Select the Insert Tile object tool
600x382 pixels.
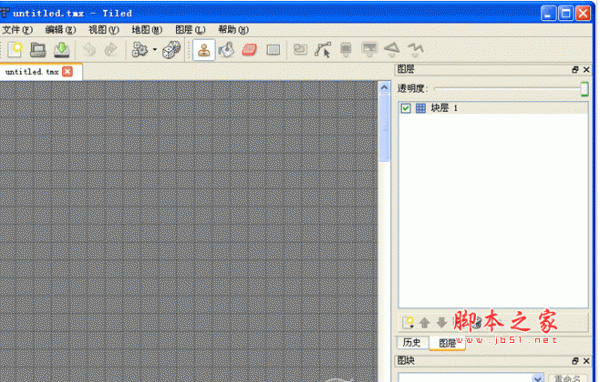click(x=346, y=50)
